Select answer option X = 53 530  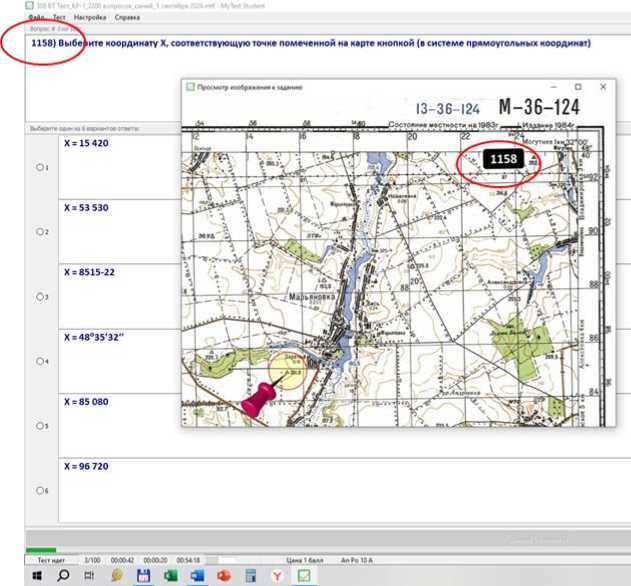click(x=40, y=231)
